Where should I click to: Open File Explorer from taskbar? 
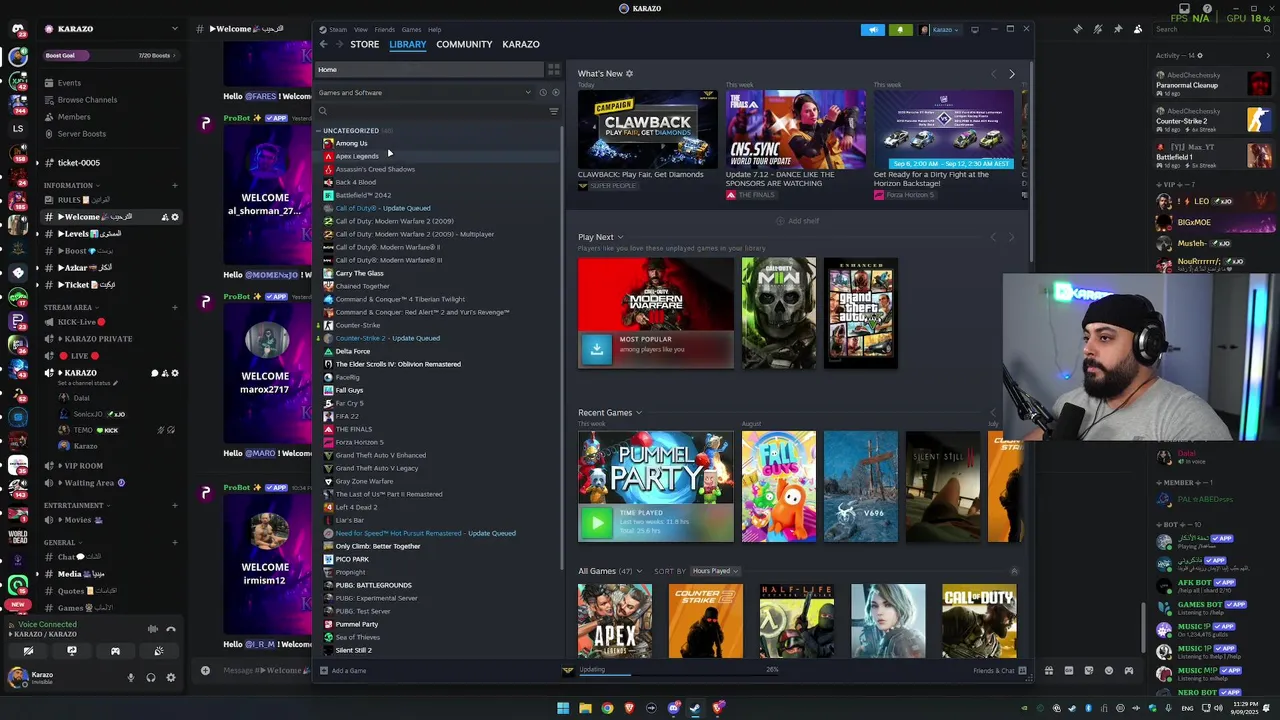tap(585, 708)
